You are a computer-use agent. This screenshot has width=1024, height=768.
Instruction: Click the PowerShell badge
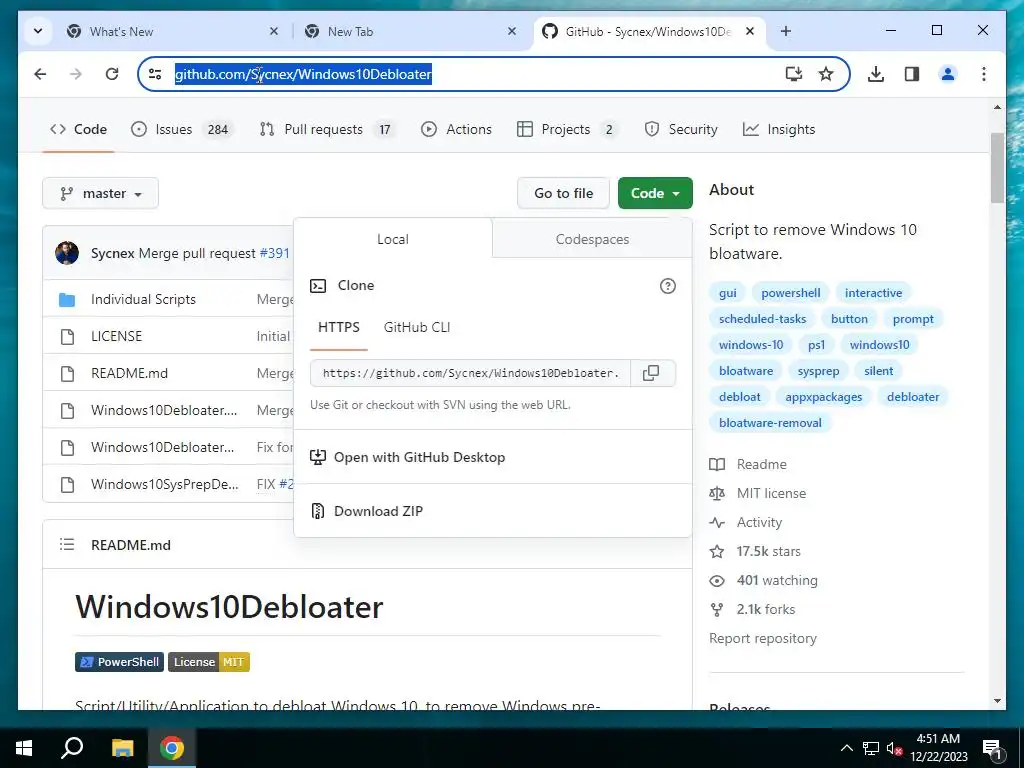tap(118, 662)
